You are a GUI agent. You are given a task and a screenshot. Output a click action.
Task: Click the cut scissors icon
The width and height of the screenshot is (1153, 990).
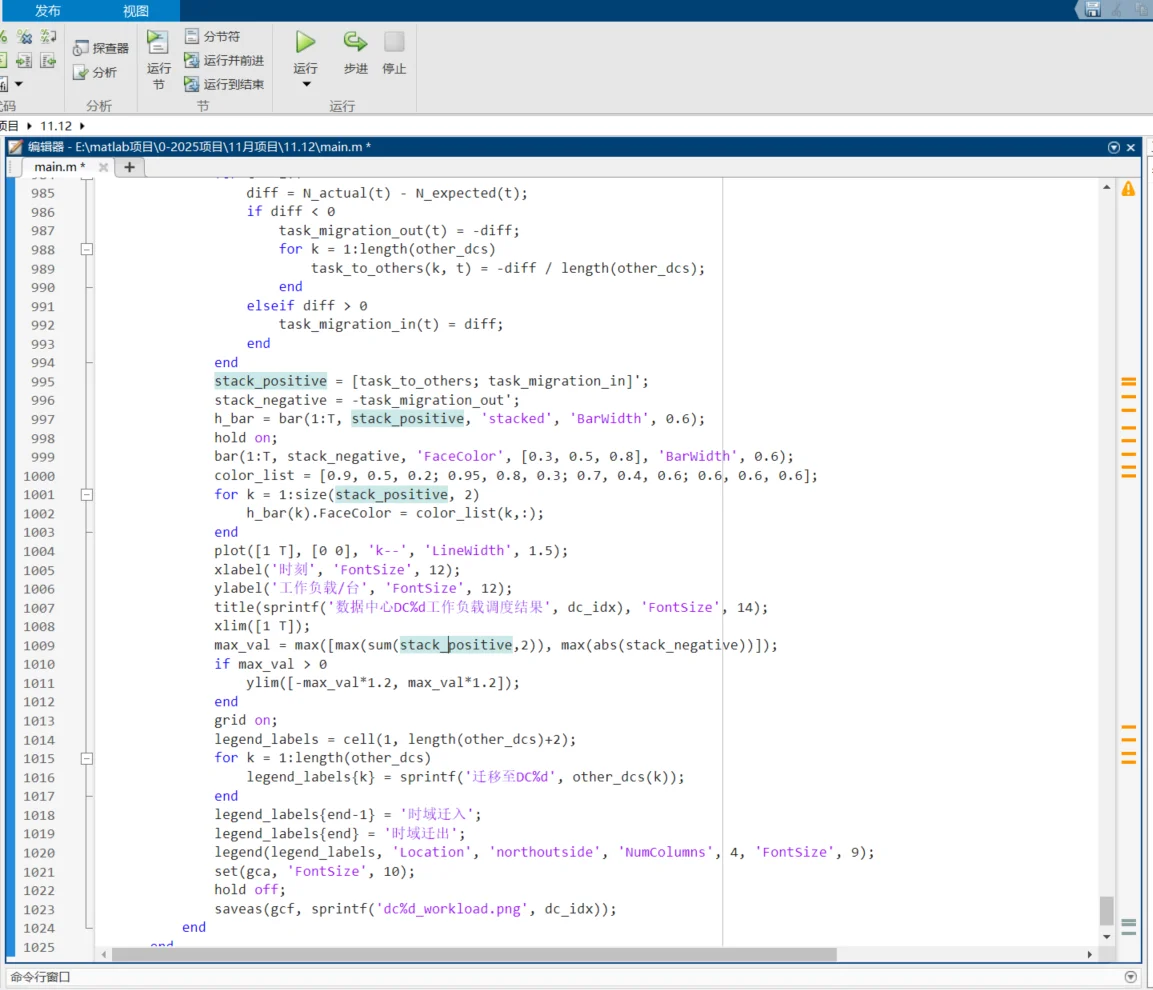(1117, 10)
